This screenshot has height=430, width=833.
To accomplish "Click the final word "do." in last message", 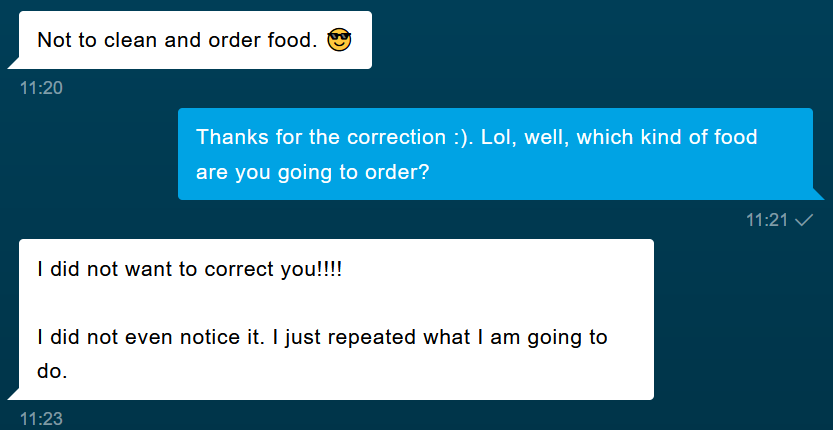I will 52,371.
